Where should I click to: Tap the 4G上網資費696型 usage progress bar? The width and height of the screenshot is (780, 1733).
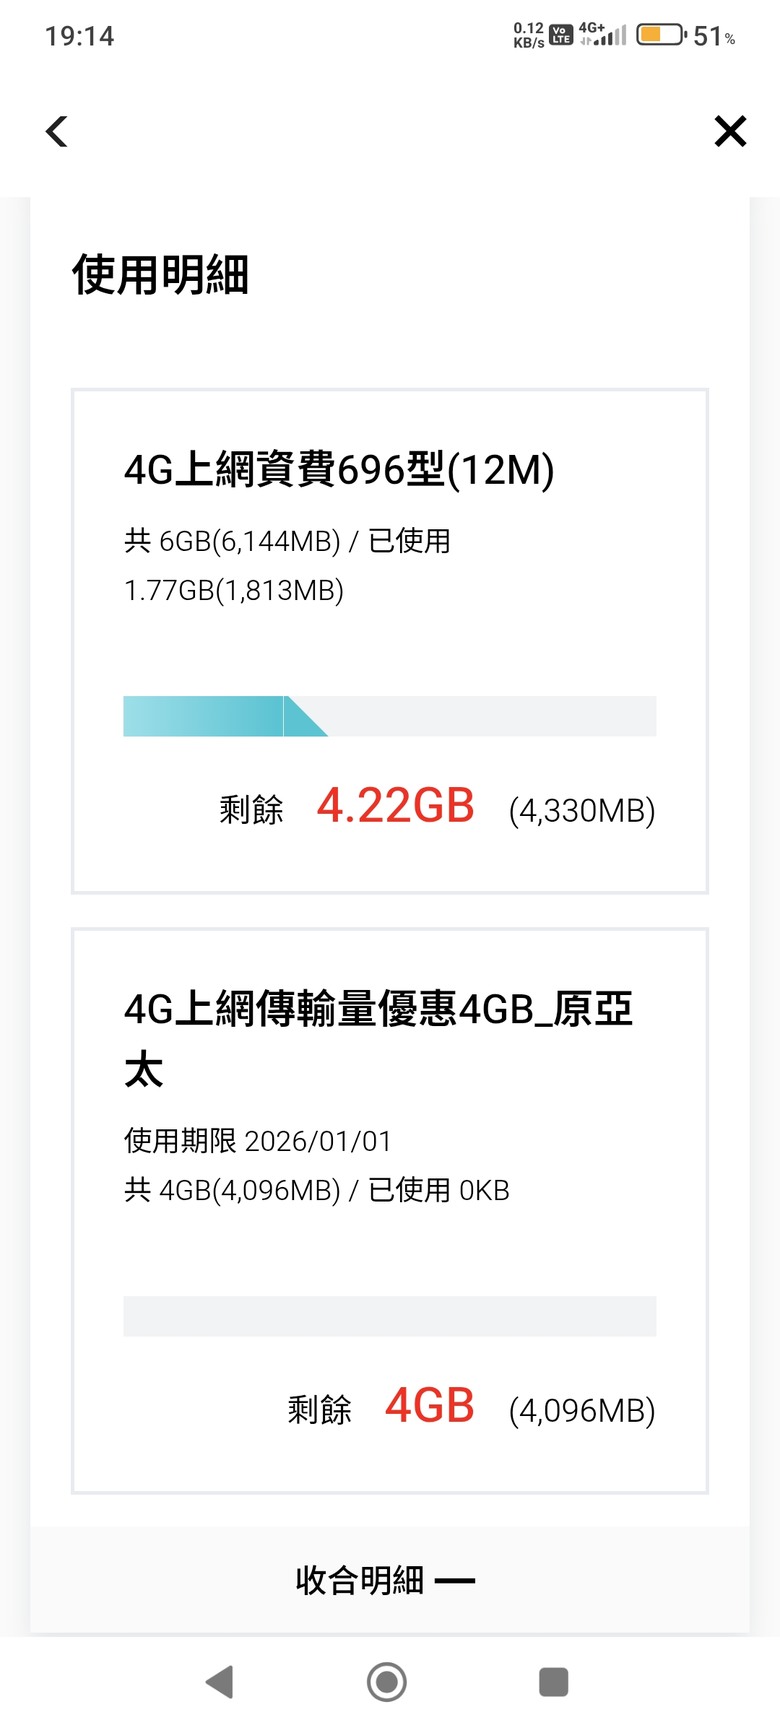click(x=389, y=716)
